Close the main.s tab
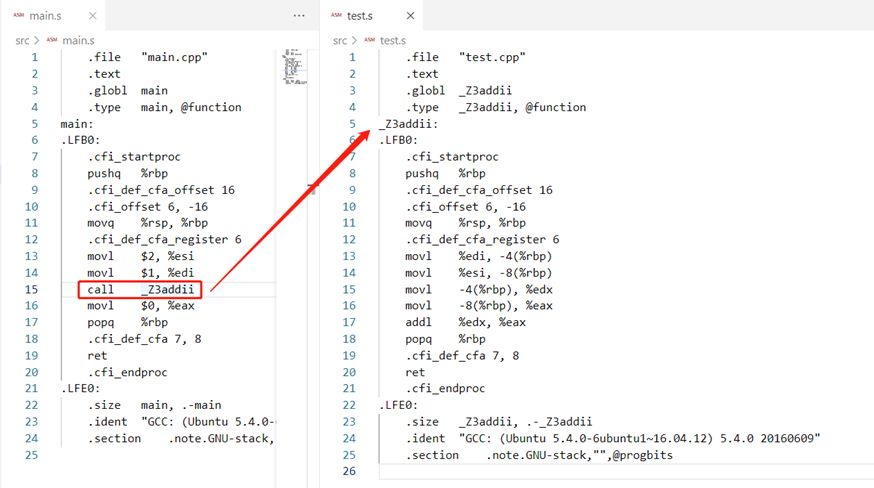 click(93, 16)
